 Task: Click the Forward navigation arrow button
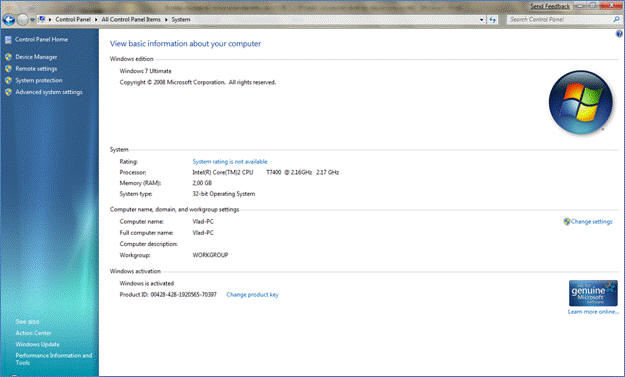[22, 19]
